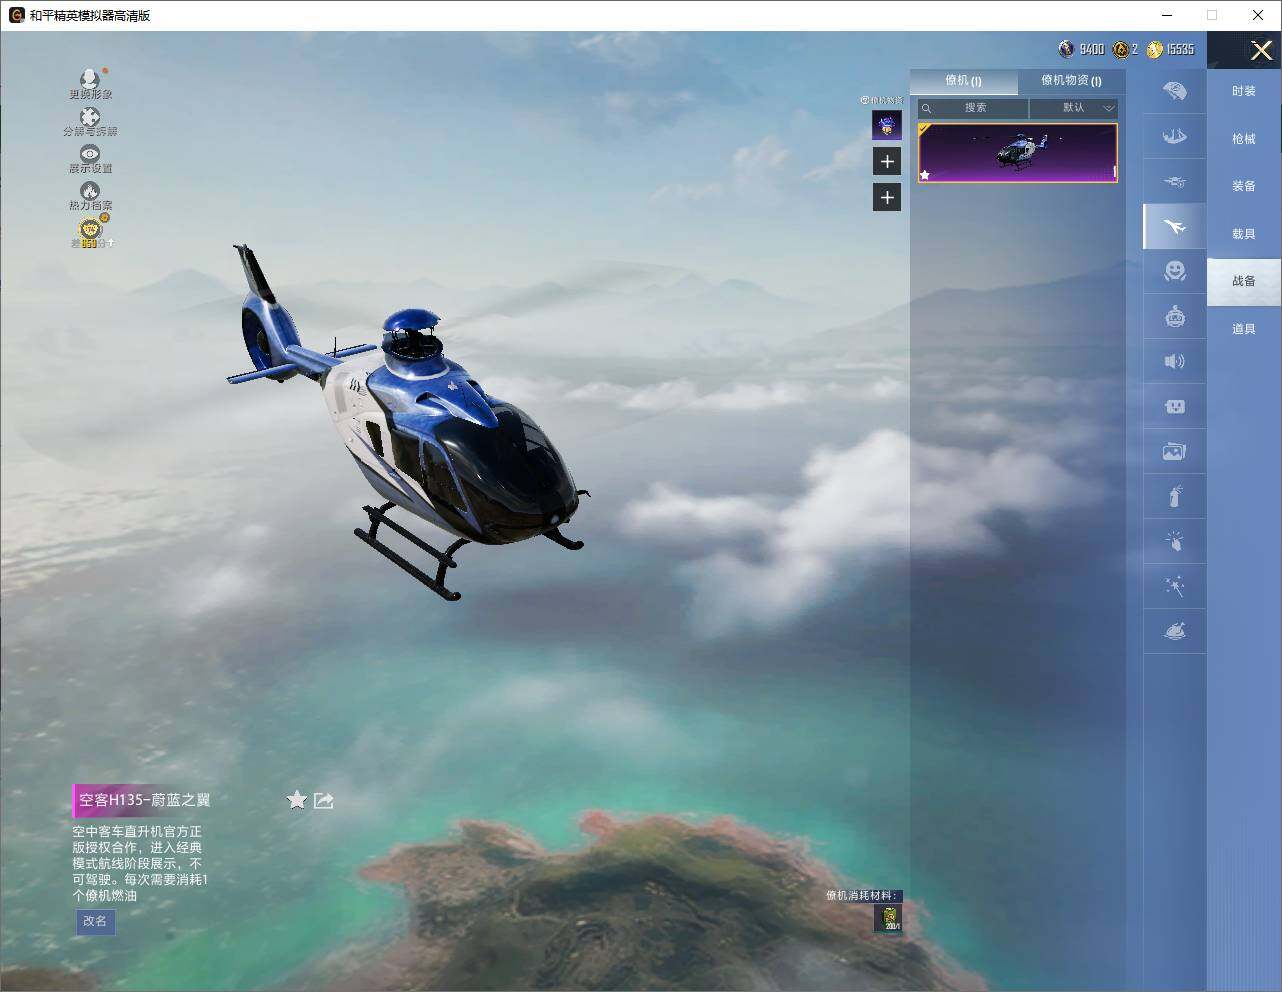
Task: Click the 僚机消耗材料 fuel item icon
Action: point(889,918)
